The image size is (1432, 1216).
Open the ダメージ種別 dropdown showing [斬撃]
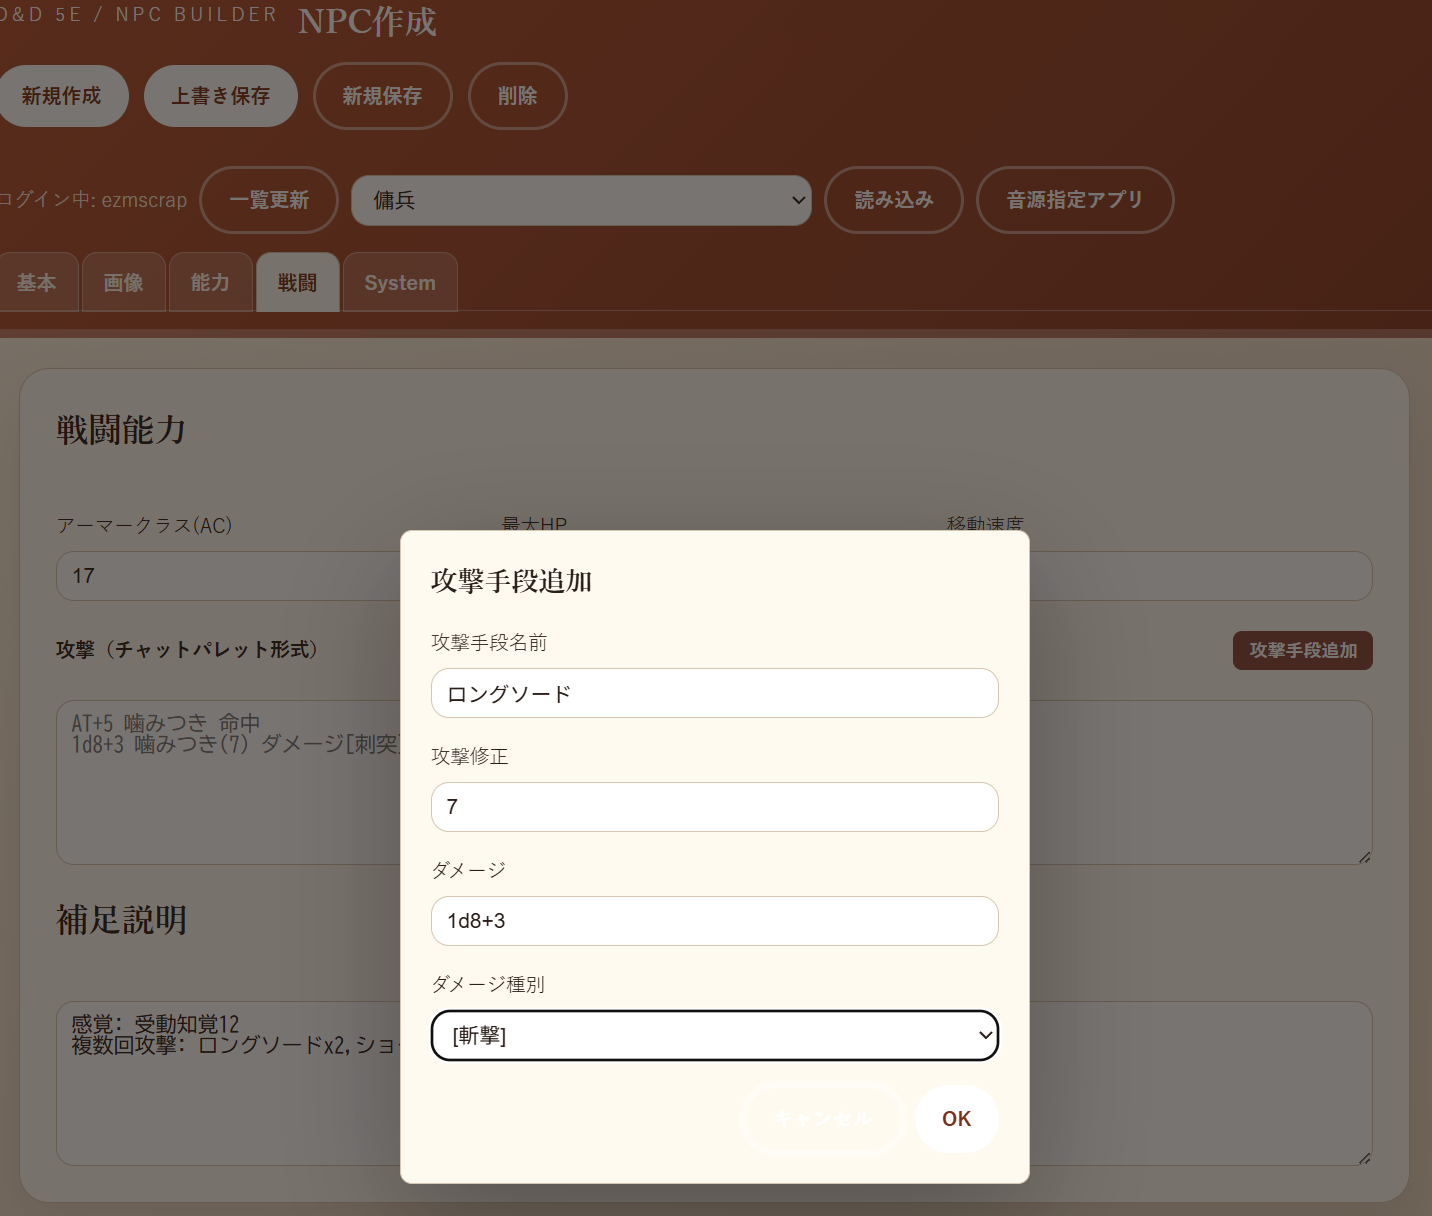click(715, 1035)
